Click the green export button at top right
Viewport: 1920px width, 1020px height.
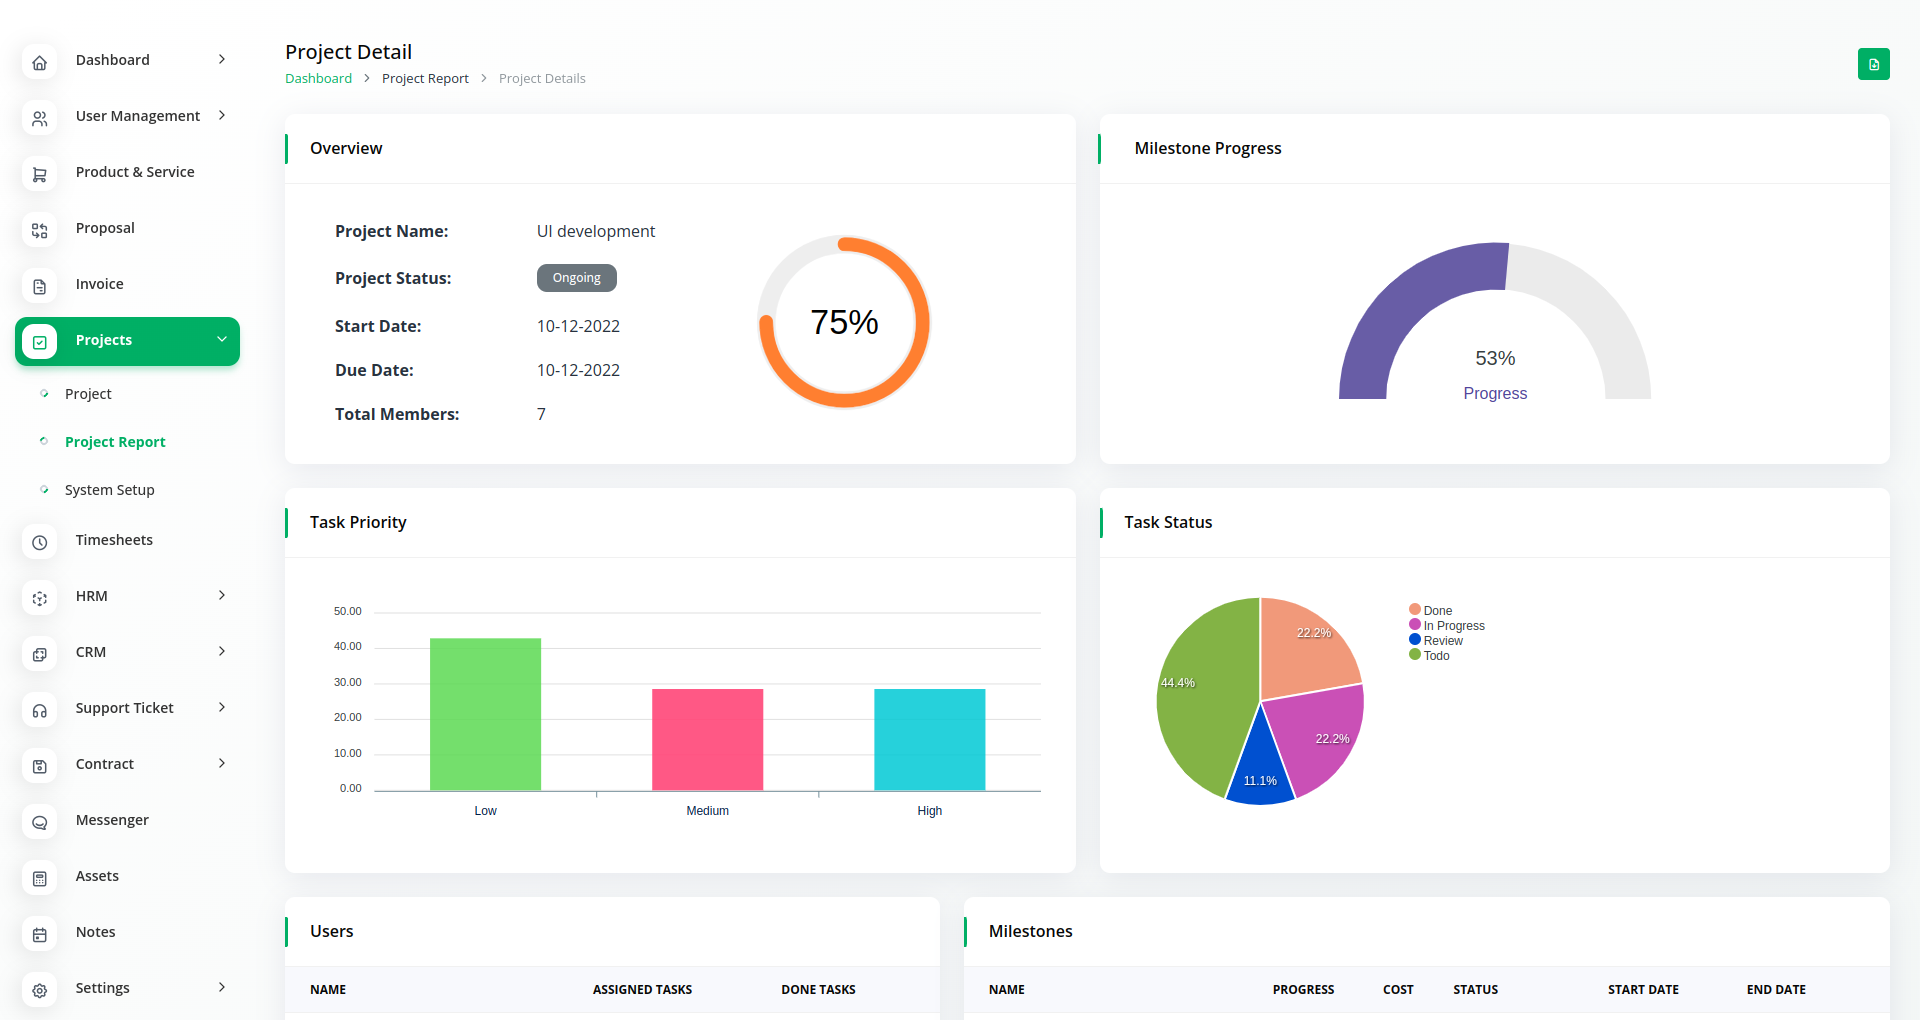1873,64
